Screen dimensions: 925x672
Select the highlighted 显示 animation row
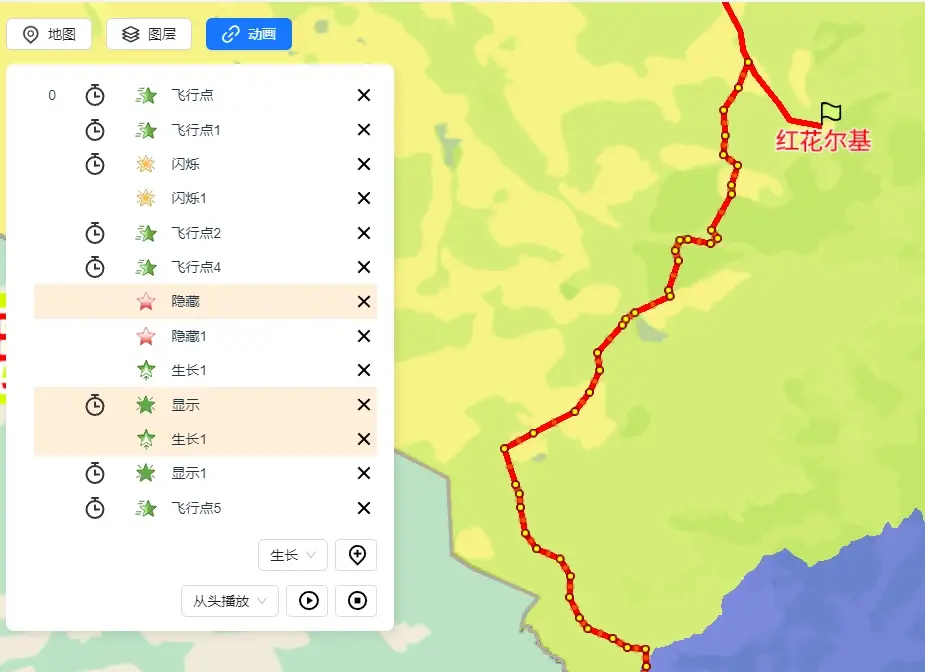click(205, 405)
